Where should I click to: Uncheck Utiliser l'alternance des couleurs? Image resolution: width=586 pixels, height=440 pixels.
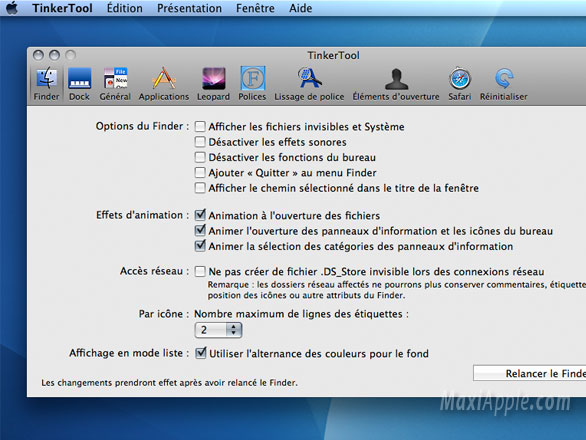pyautogui.click(x=201, y=353)
